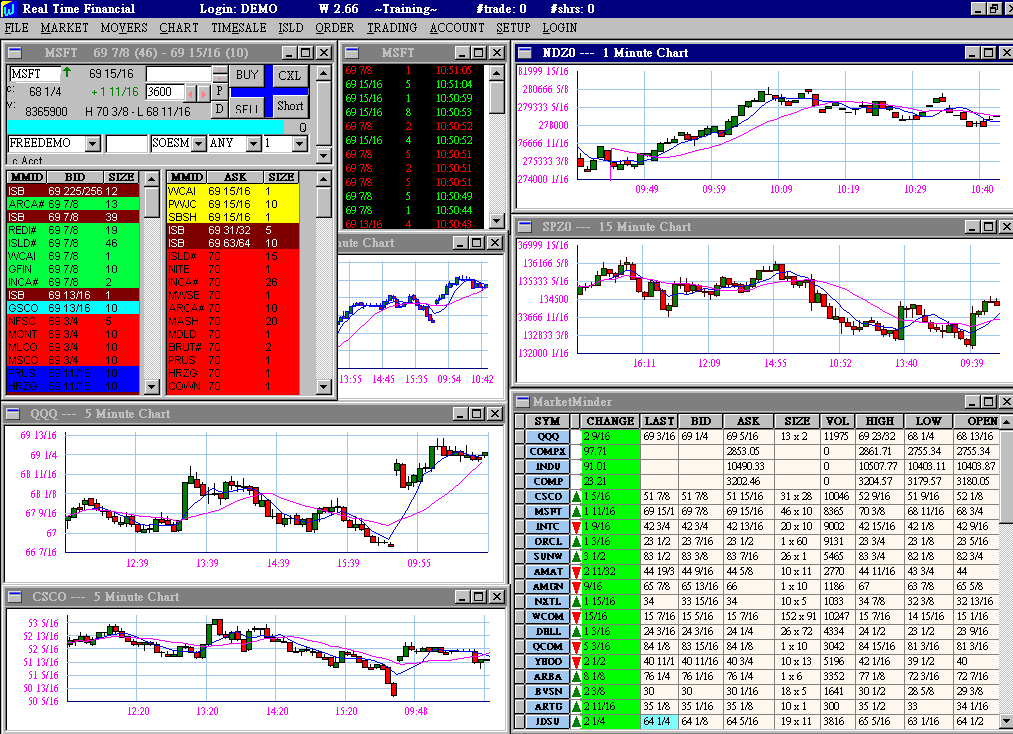Click the MSFT symbol input field

click(x=34, y=74)
